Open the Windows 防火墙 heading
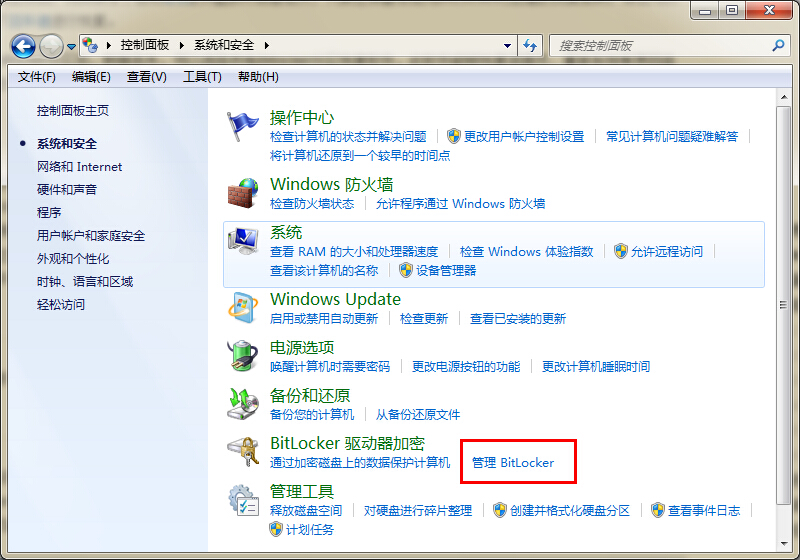800x560 pixels. (332, 184)
